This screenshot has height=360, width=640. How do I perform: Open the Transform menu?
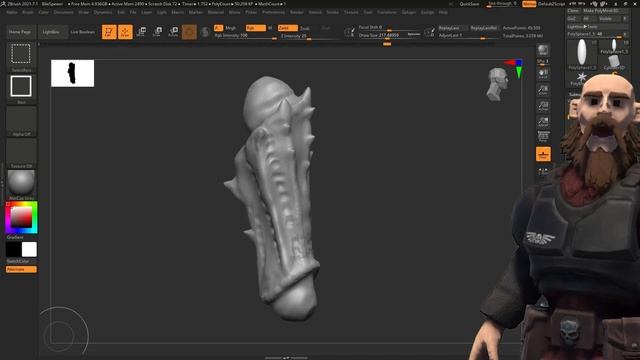tap(387, 12)
